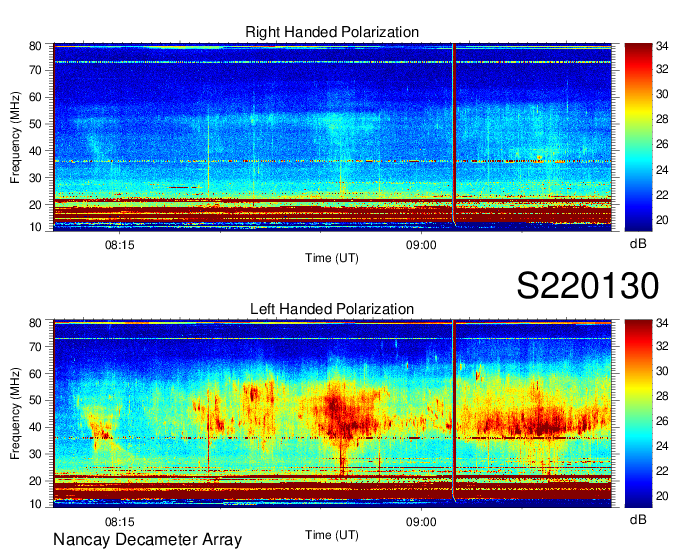The image size is (680, 552).
Task: Select the 08:15 tick under Right Handed plot
Action: [120, 245]
